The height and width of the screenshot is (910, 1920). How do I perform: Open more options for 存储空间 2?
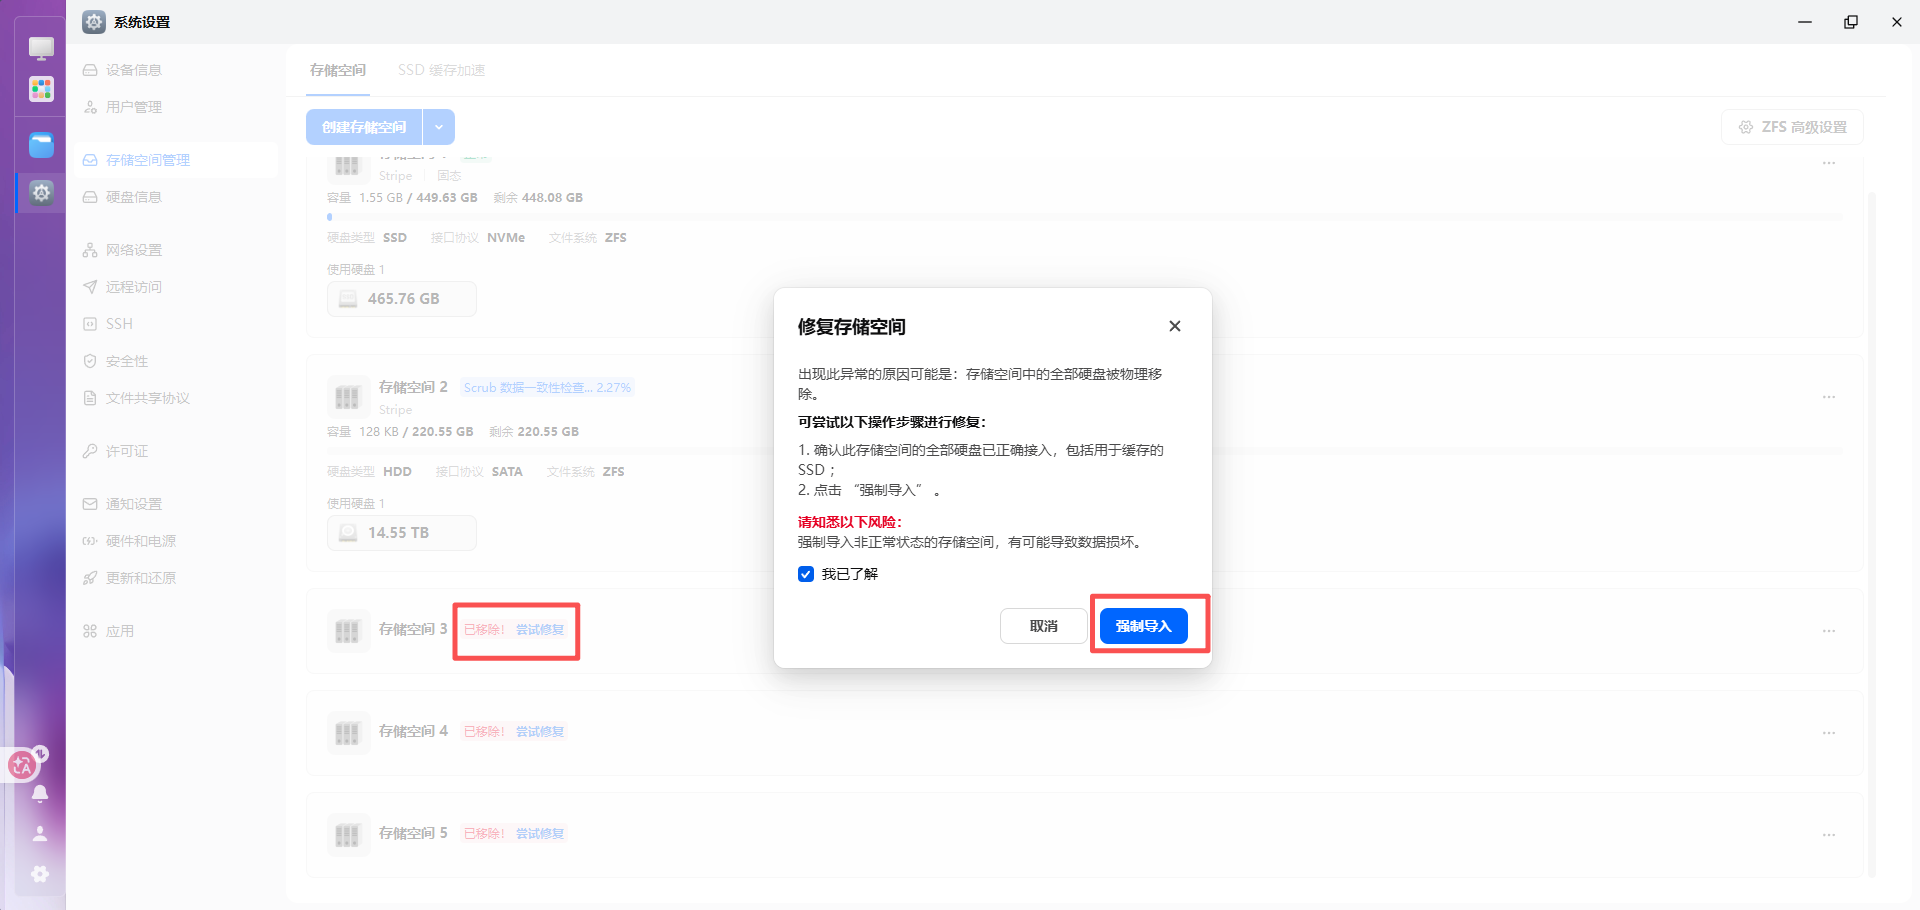1828,397
